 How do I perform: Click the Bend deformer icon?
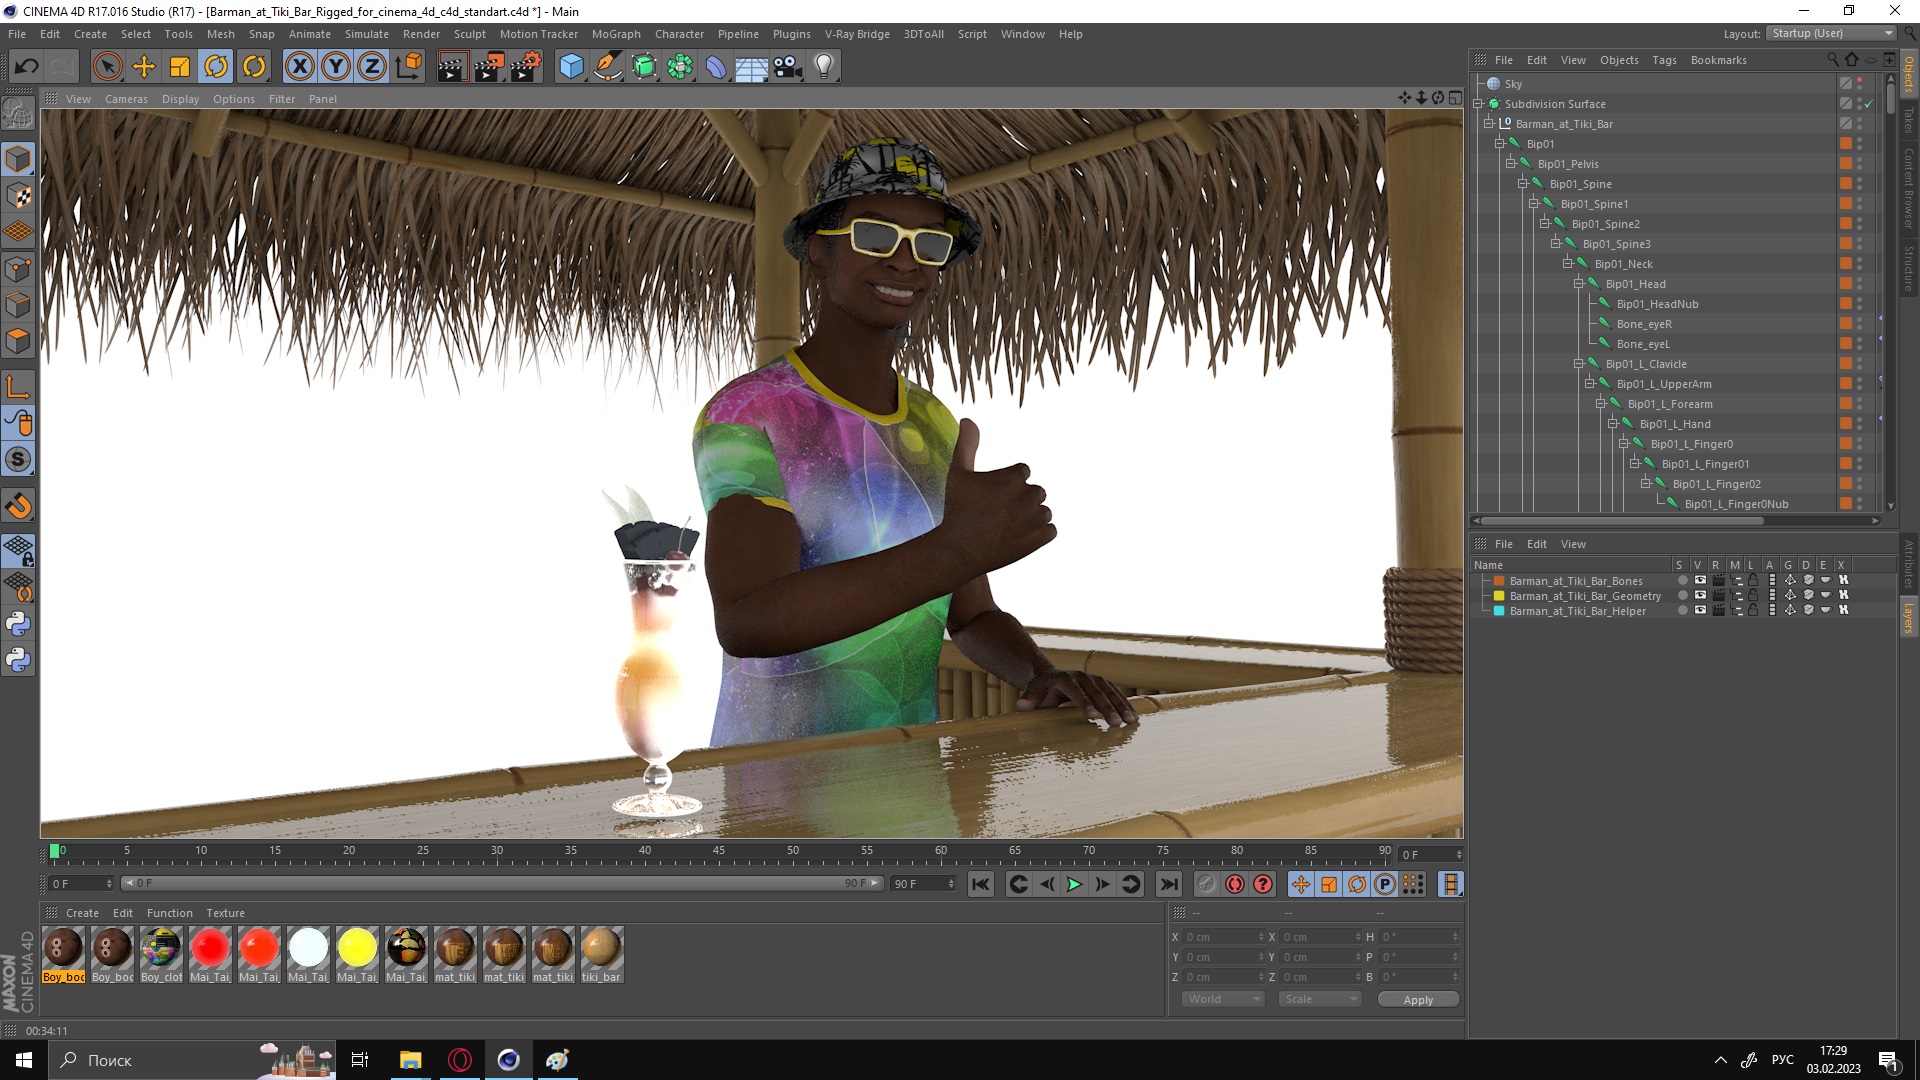coord(716,67)
